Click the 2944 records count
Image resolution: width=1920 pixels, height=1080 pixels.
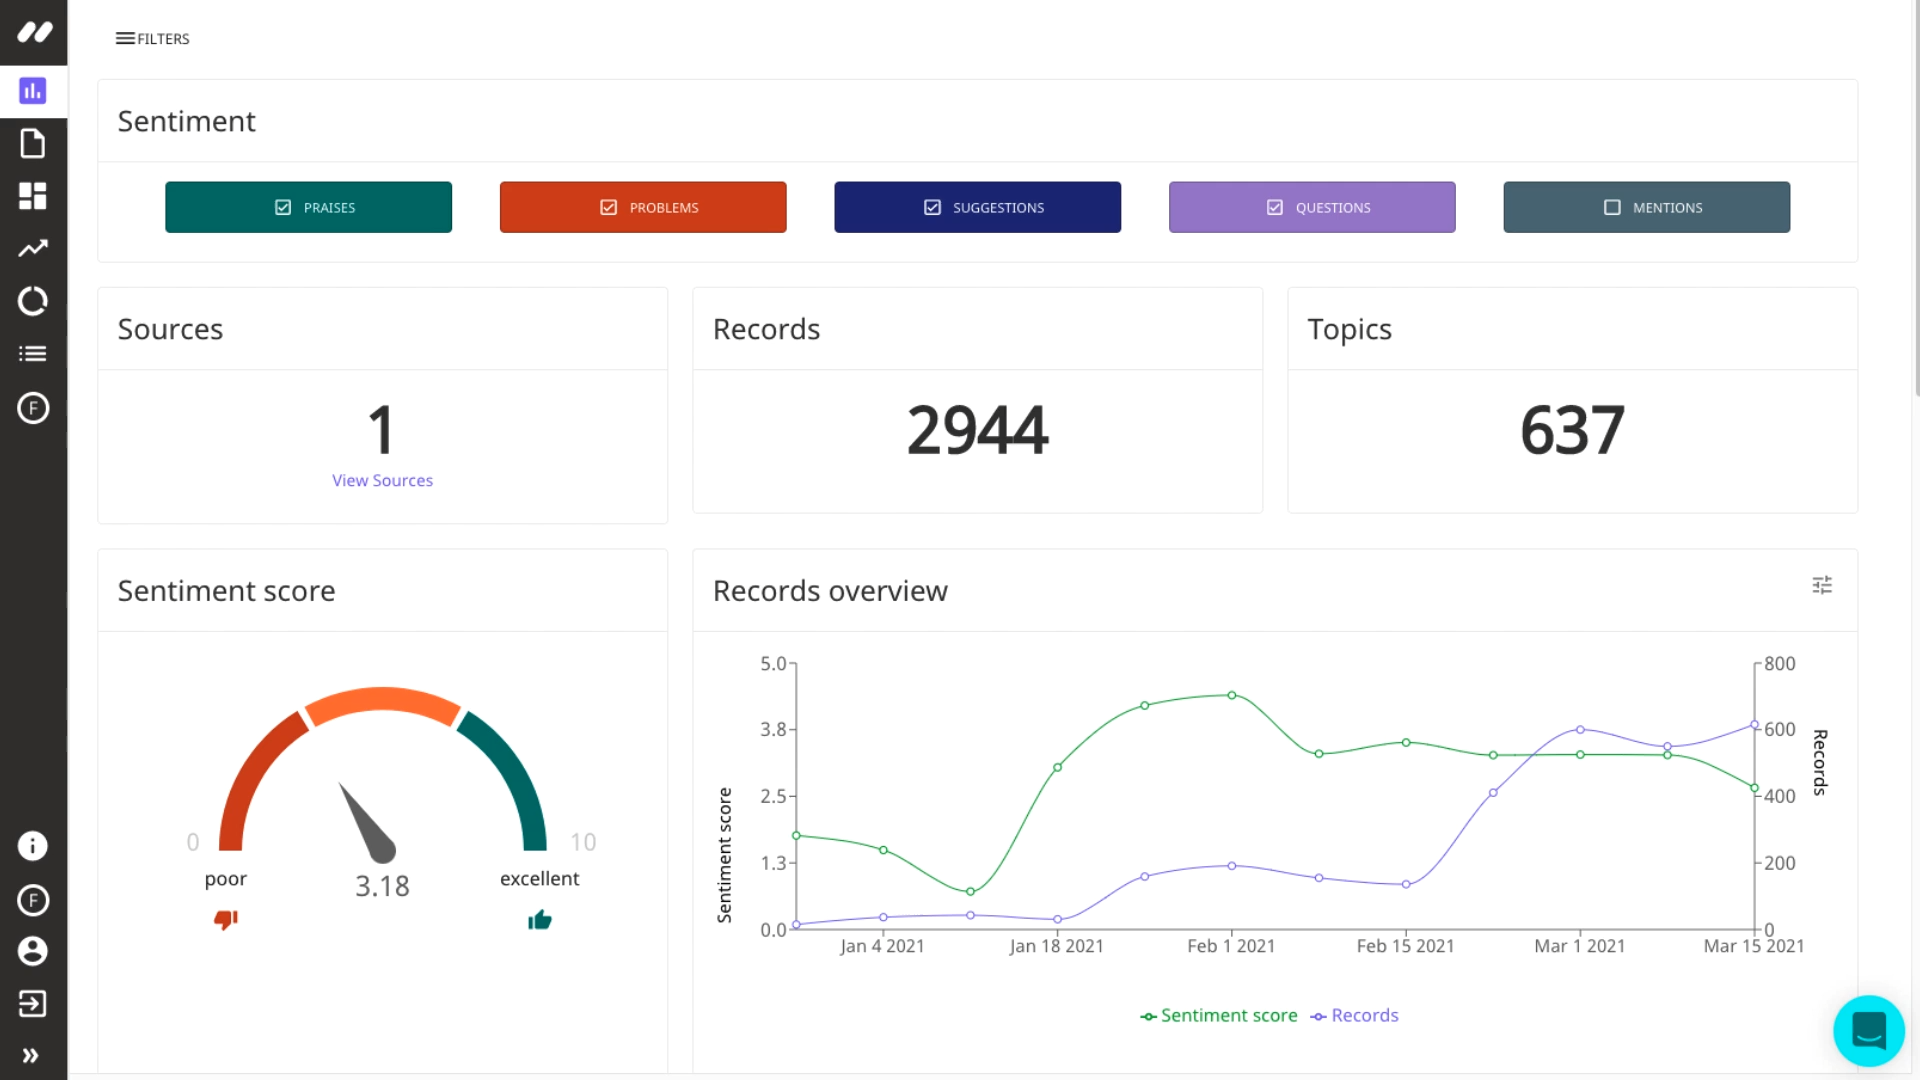[x=977, y=430]
